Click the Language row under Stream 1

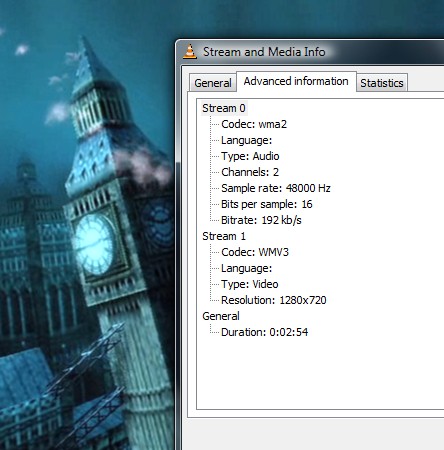point(246,268)
